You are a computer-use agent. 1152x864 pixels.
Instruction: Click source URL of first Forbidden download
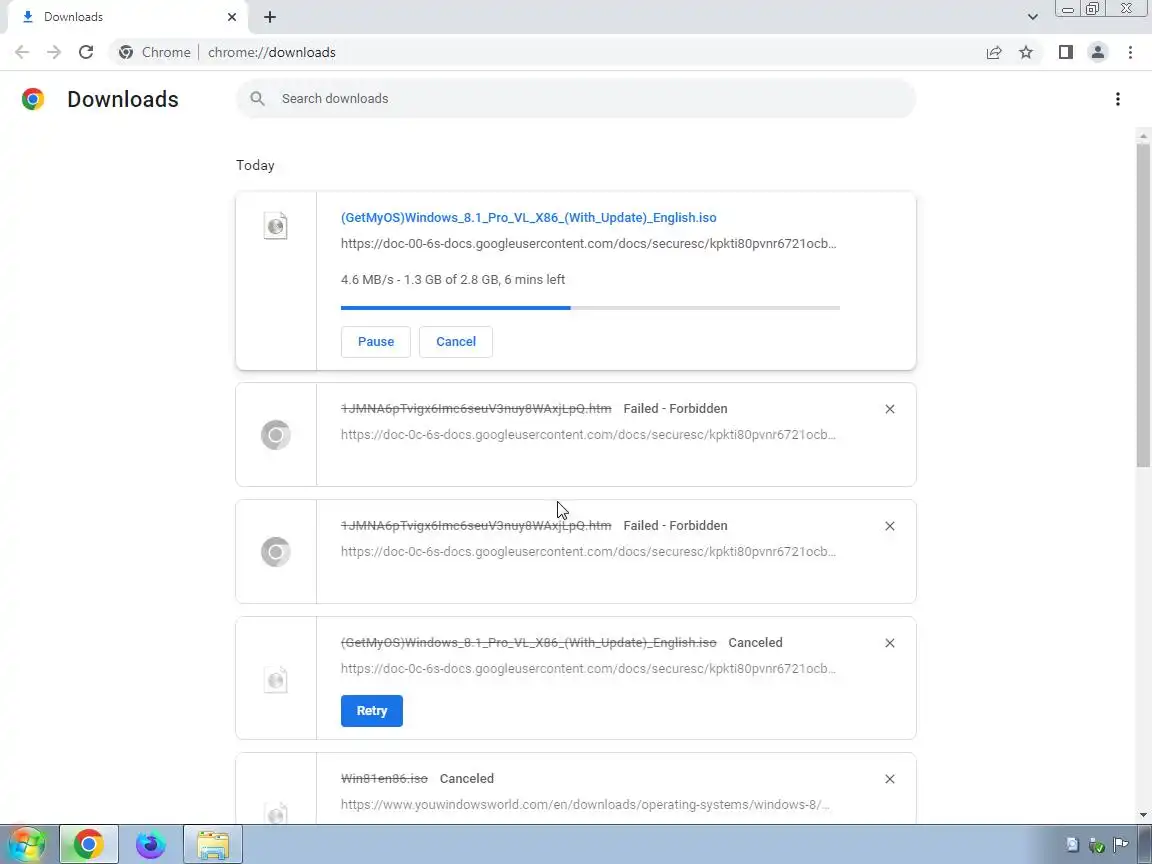click(x=588, y=434)
